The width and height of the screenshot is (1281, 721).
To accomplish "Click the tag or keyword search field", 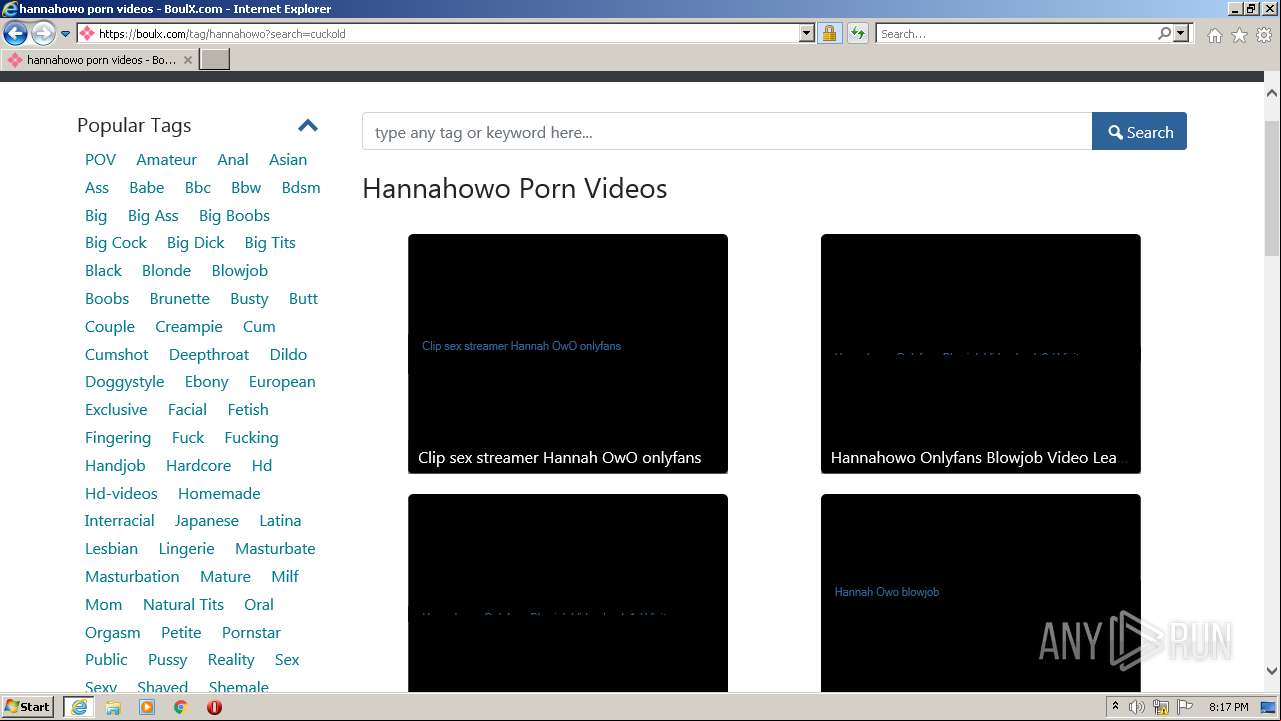I will pos(727,132).
